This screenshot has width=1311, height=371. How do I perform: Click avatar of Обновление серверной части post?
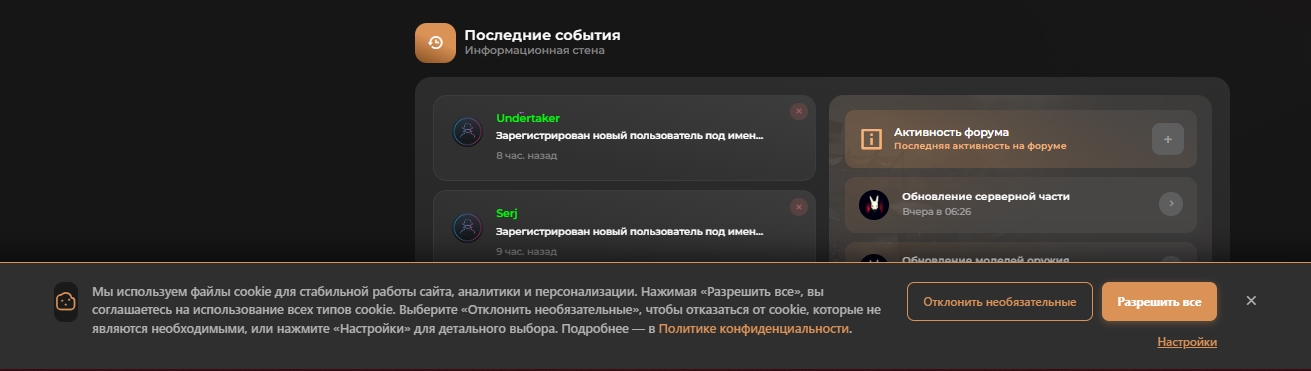[x=874, y=205]
